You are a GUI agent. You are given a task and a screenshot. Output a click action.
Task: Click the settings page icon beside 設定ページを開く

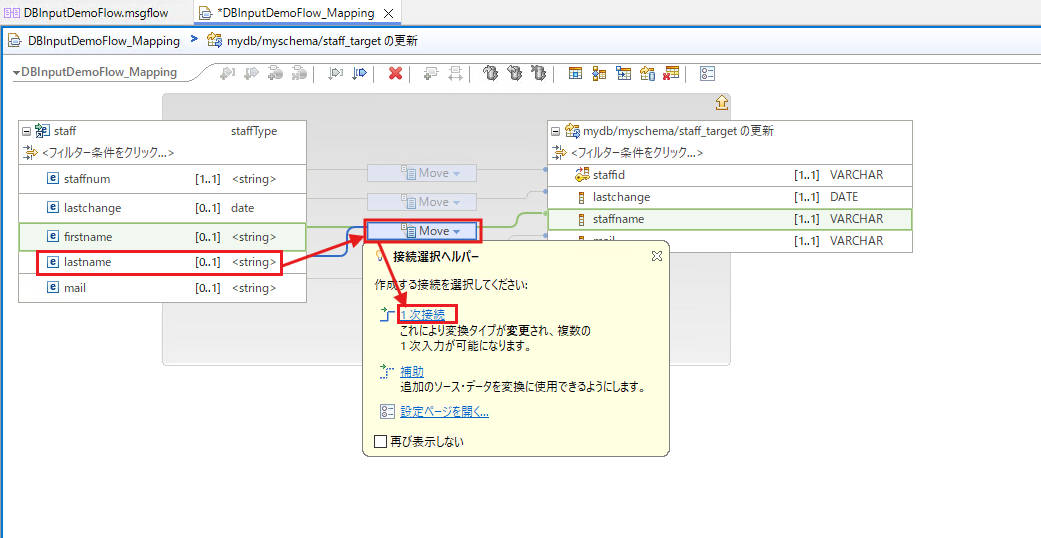coord(387,412)
